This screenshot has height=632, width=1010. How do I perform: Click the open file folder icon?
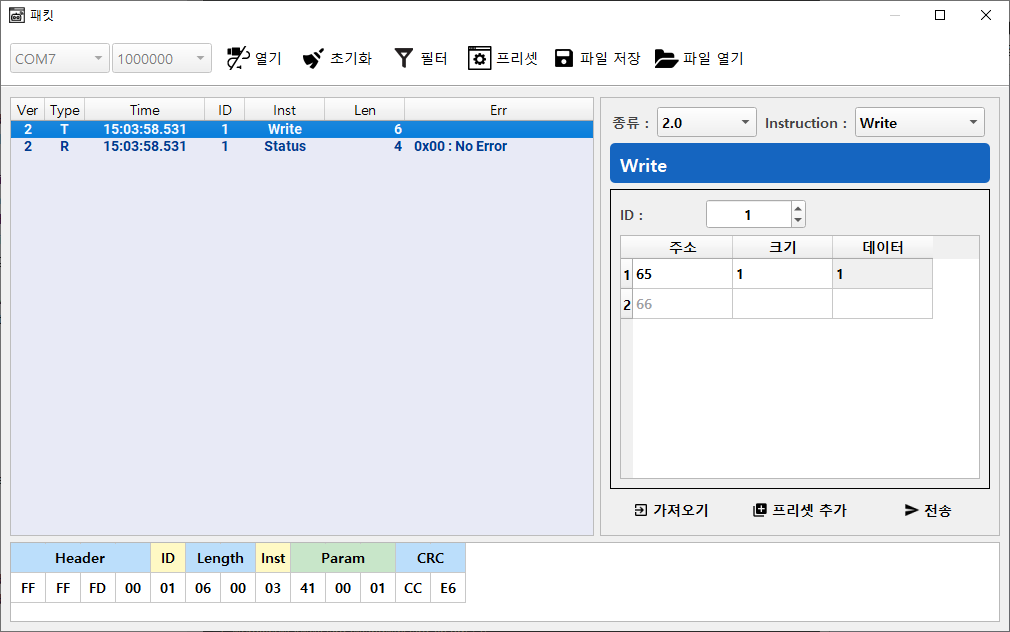(x=666, y=58)
